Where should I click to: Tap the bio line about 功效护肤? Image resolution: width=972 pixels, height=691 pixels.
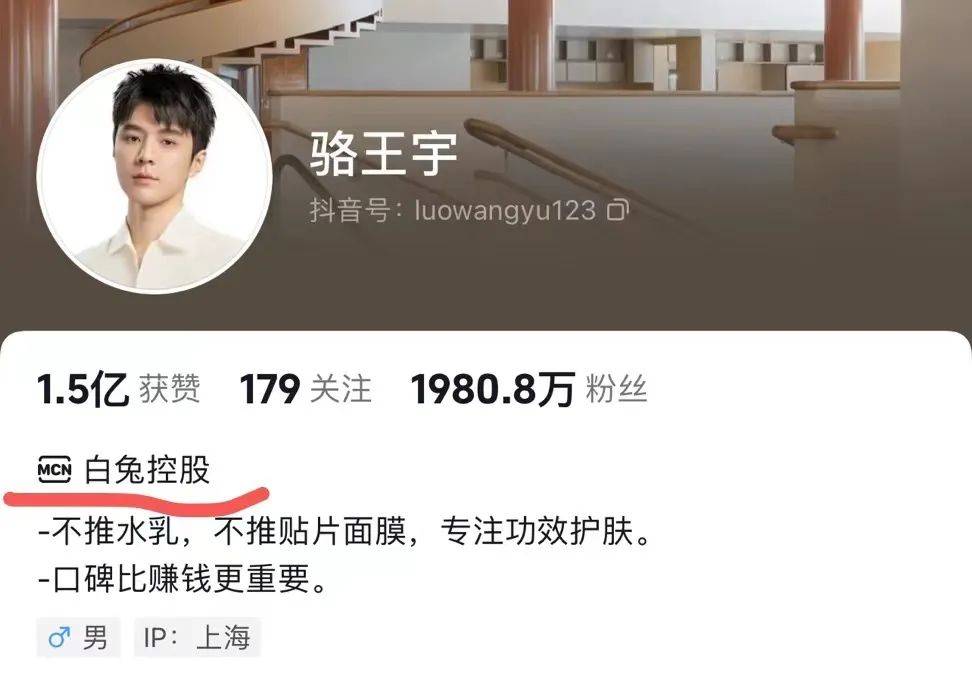(x=344, y=531)
